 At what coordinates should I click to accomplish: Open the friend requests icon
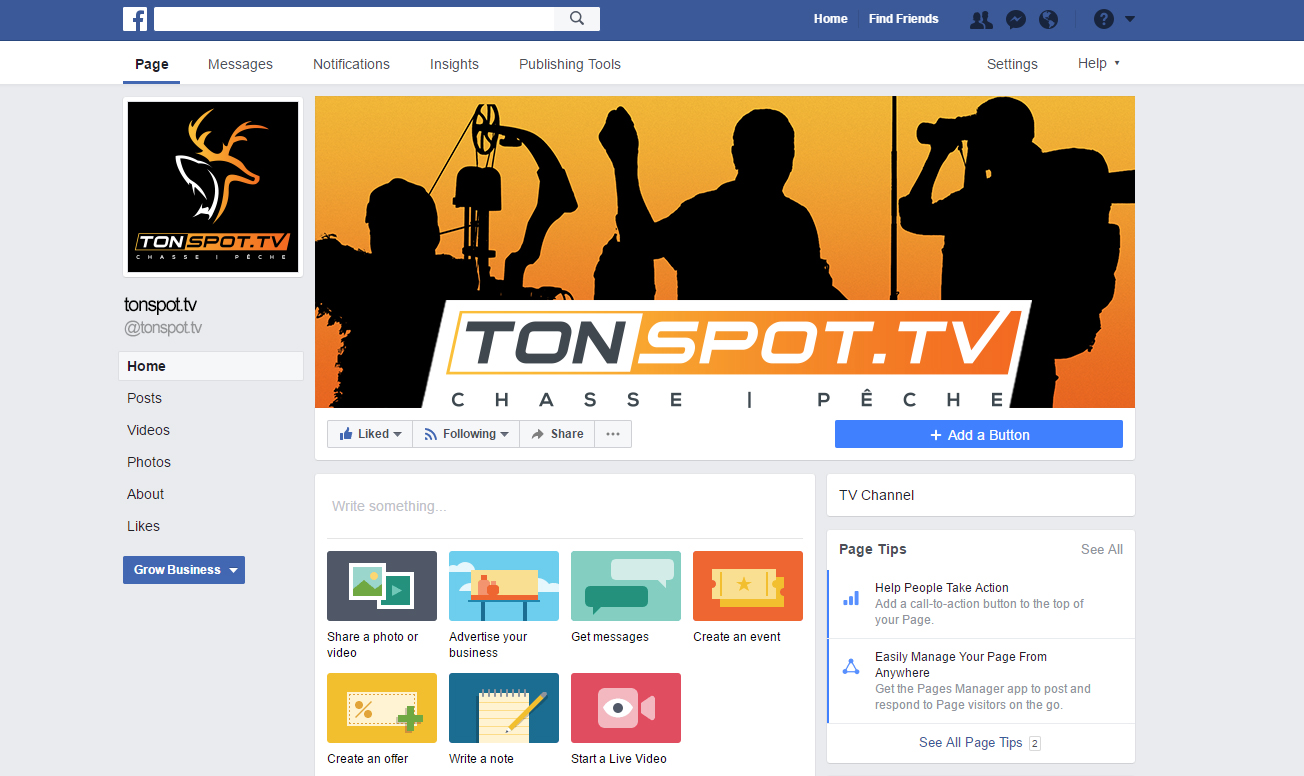click(981, 19)
